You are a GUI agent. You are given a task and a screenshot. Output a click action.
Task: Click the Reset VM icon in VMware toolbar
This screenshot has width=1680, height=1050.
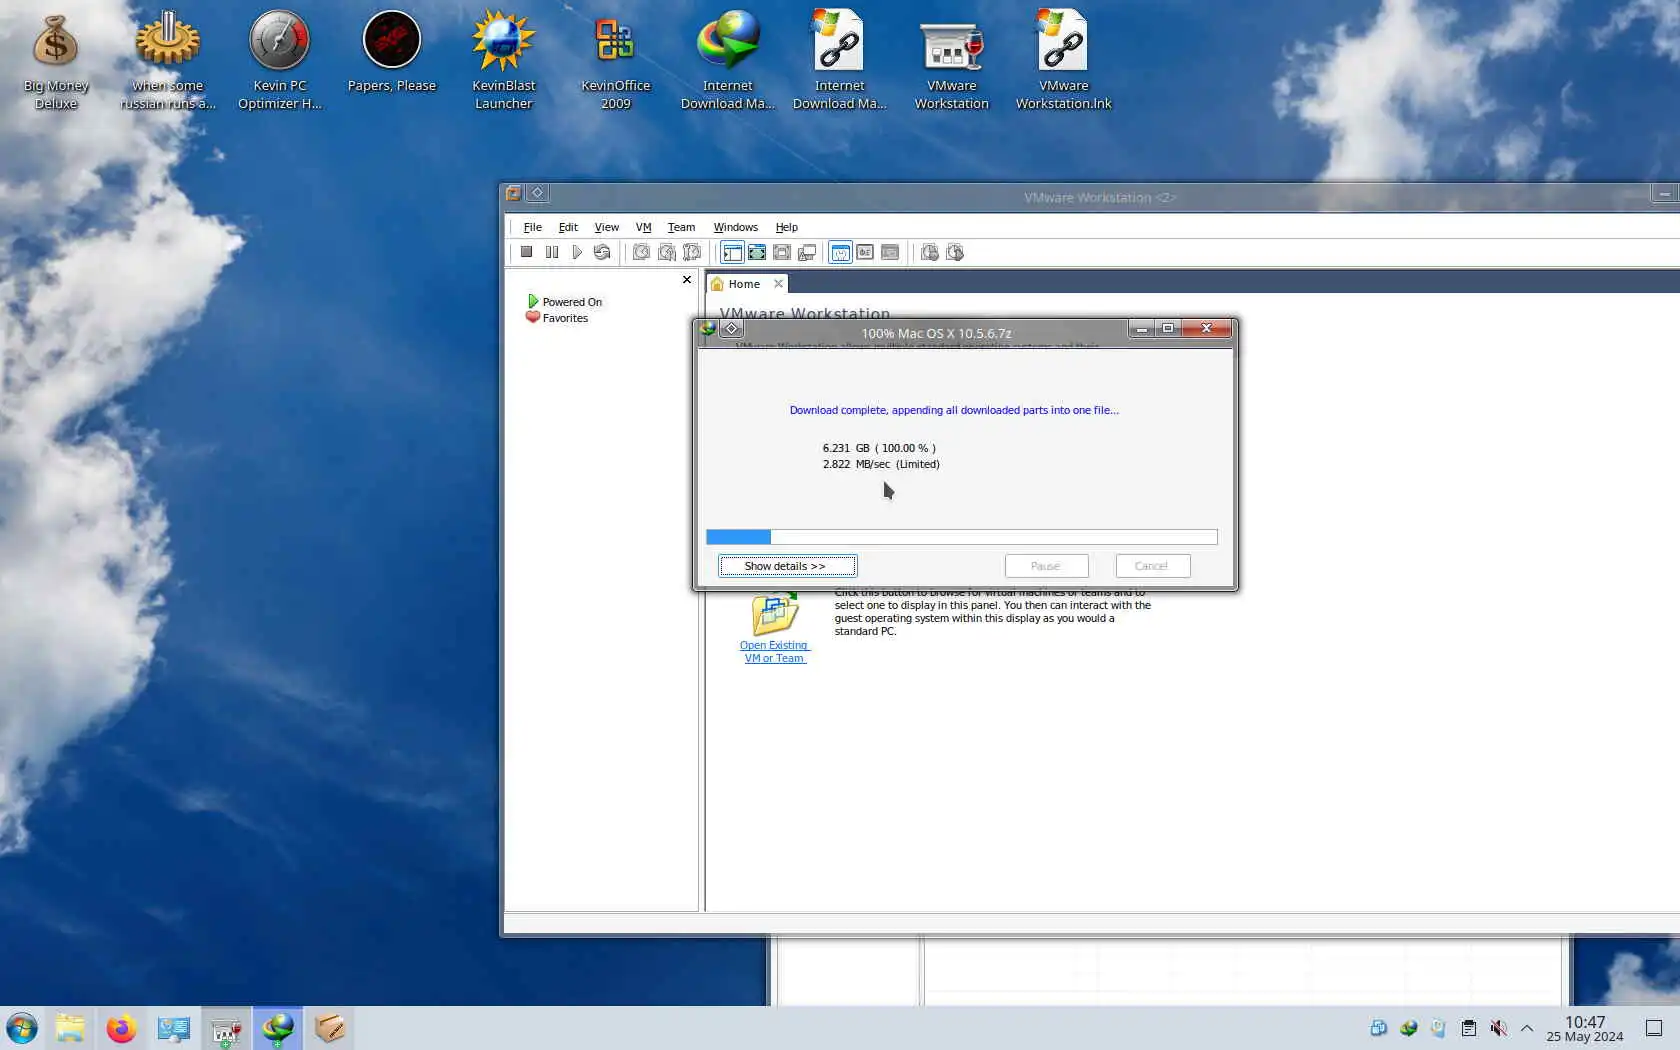pos(602,252)
